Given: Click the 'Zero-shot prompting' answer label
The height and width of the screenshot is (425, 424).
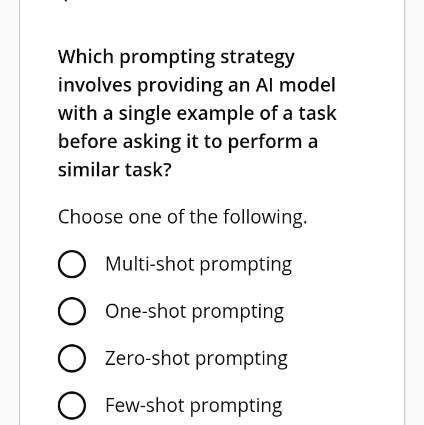Looking at the screenshot, I should click(196, 359).
